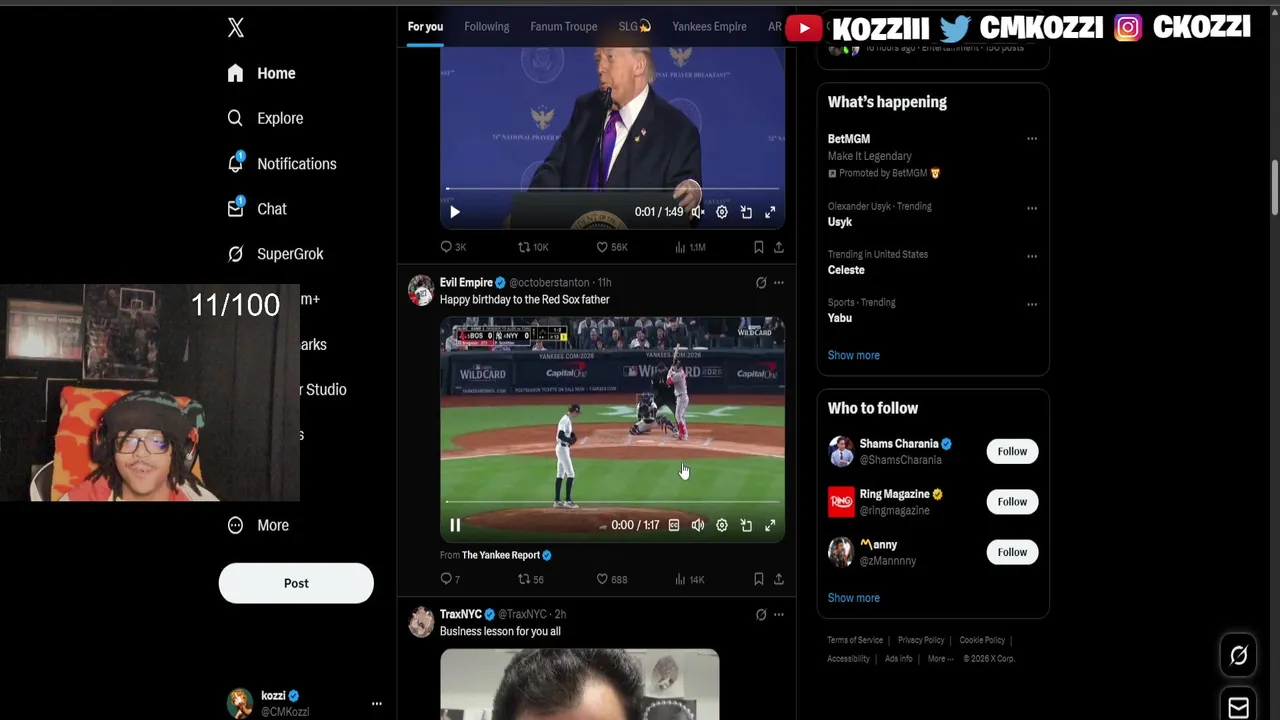Reply to Evil Empire post, 7 comments
This screenshot has height=720, width=1280.
450,579
